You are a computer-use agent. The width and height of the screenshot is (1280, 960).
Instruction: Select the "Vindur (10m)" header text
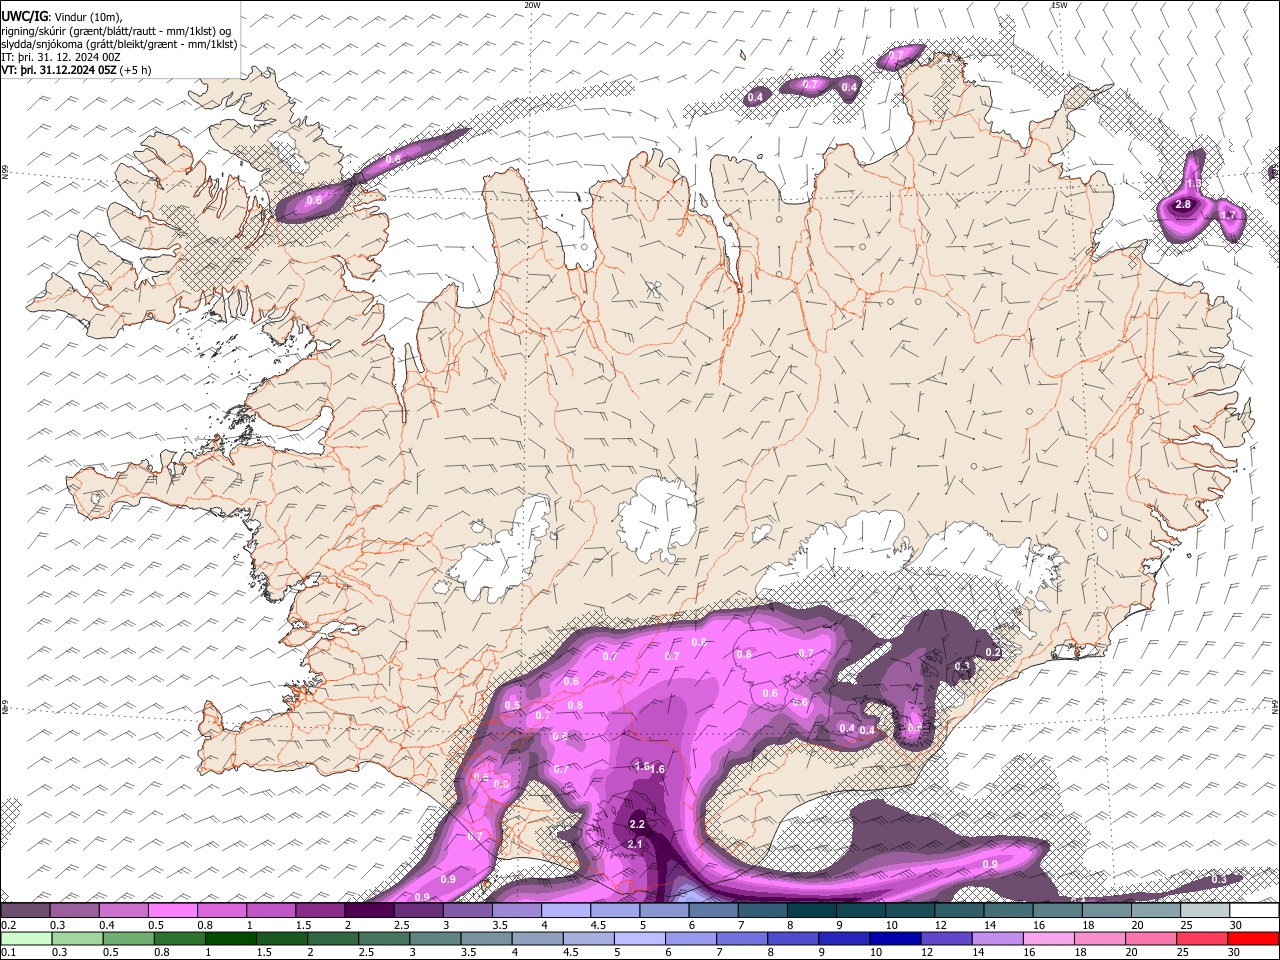coord(88,17)
